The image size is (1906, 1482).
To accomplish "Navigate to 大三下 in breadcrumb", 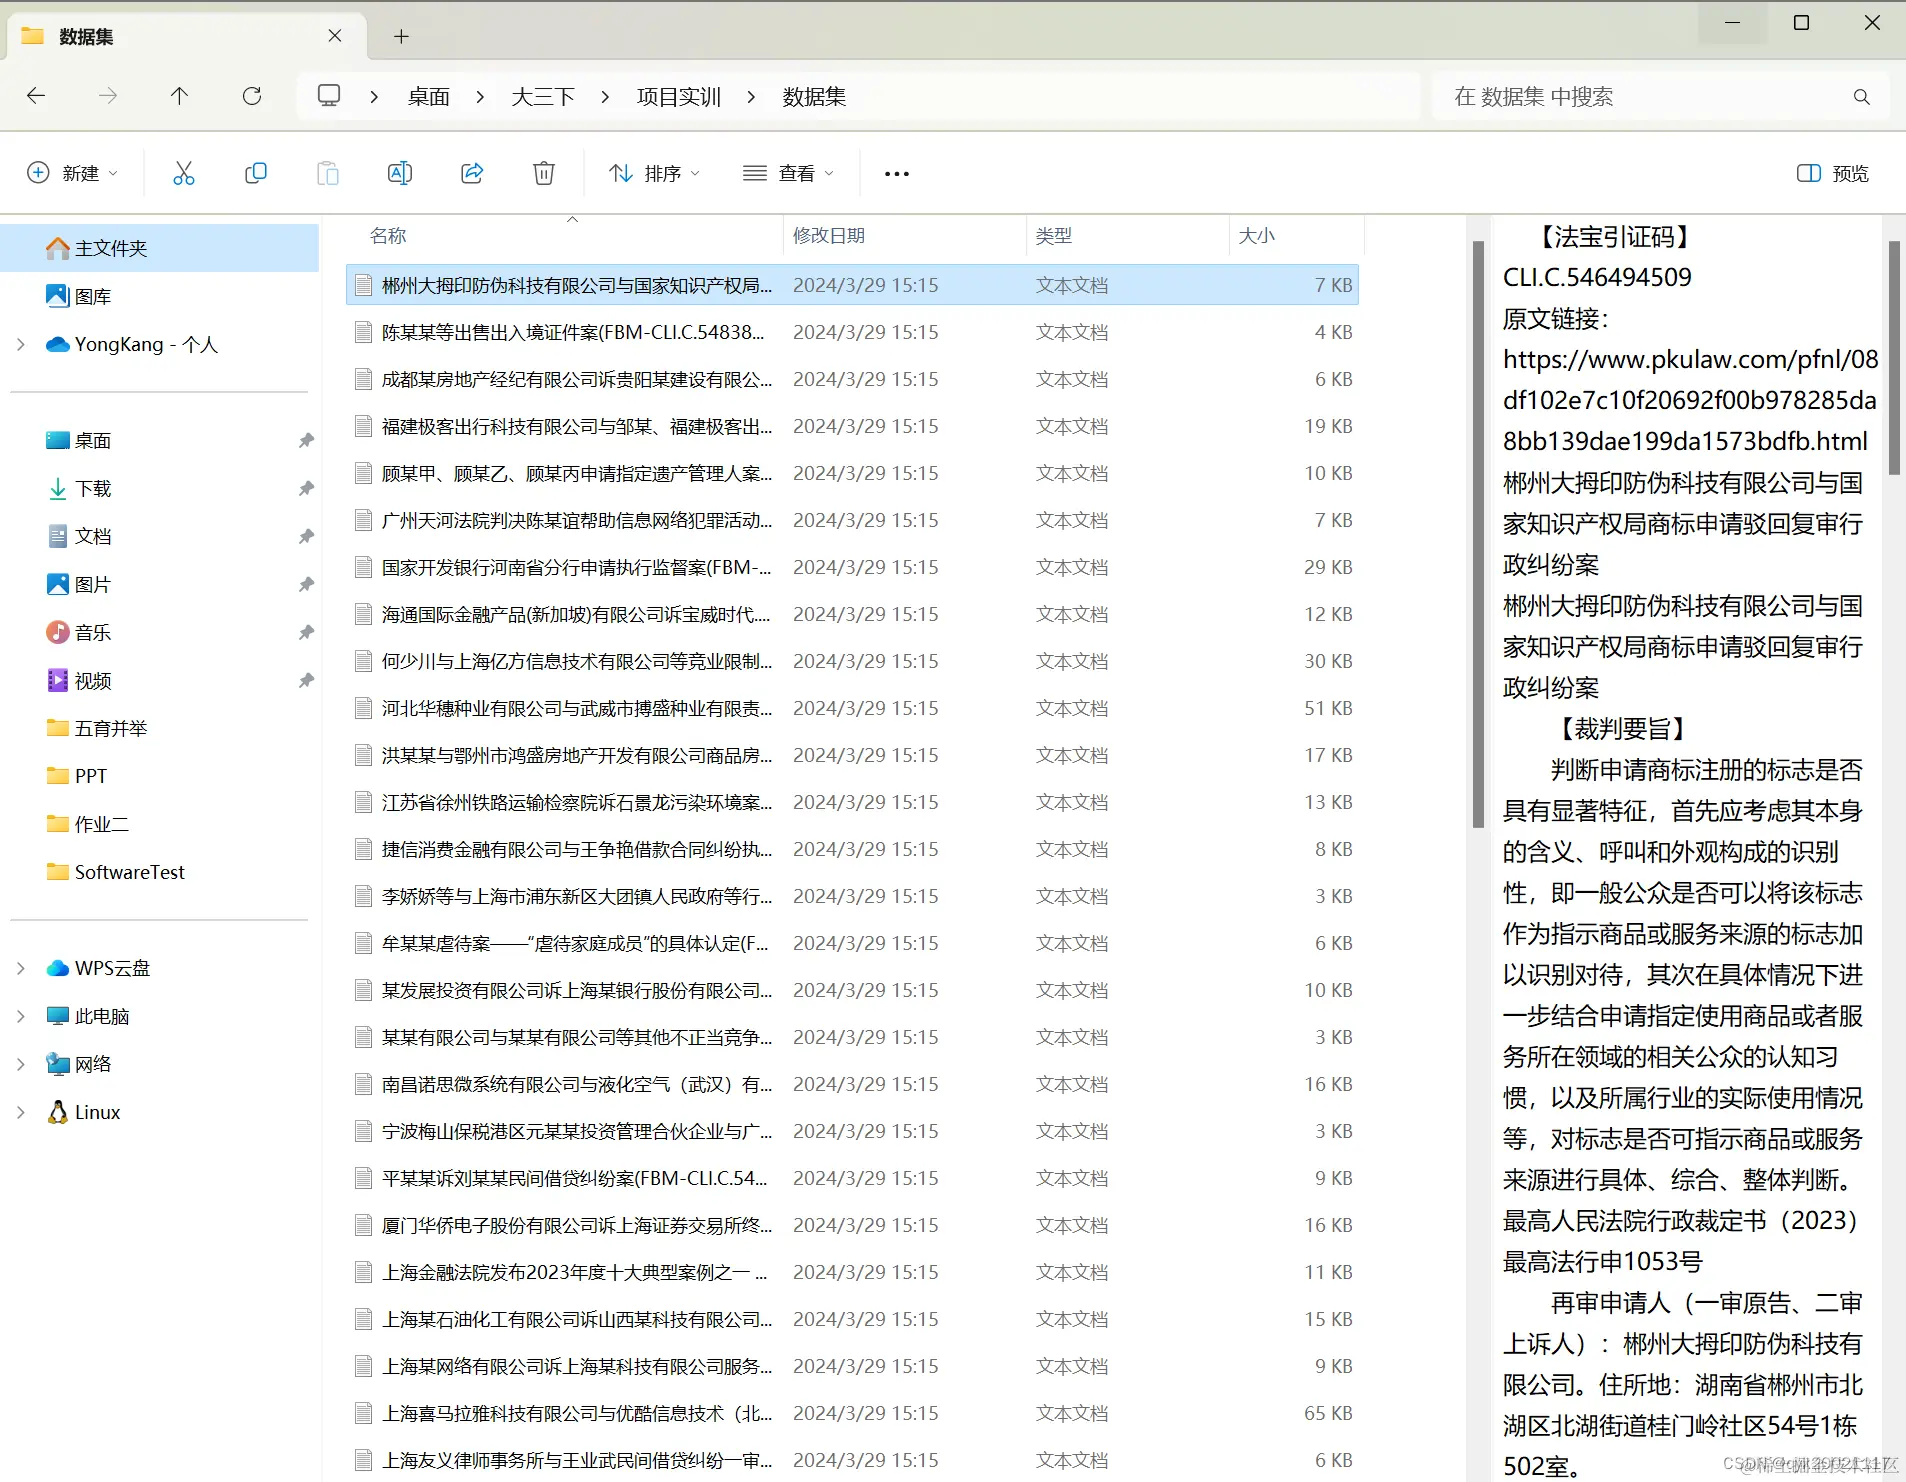I will pyautogui.click(x=543, y=97).
